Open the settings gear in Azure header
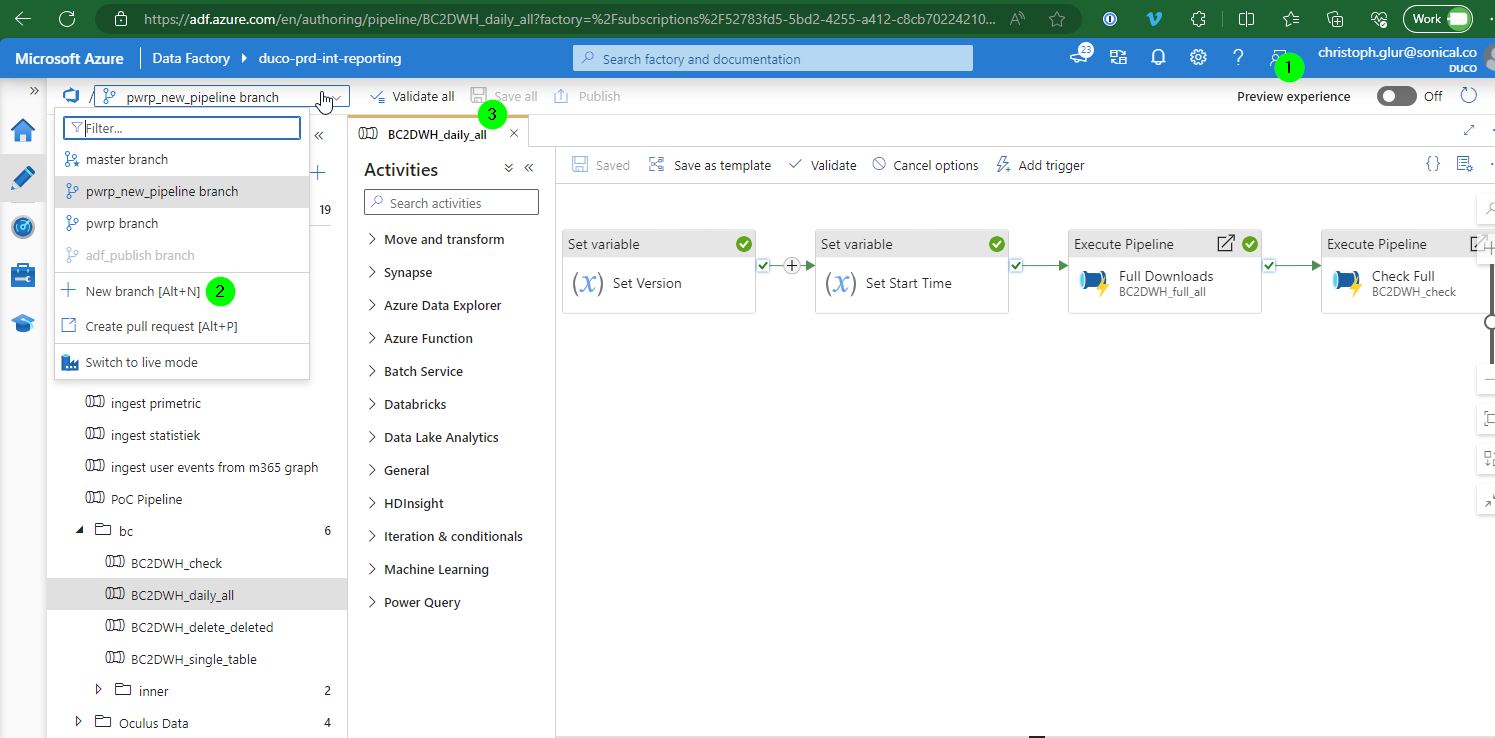This screenshot has height=738, width=1495. (1198, 57)
